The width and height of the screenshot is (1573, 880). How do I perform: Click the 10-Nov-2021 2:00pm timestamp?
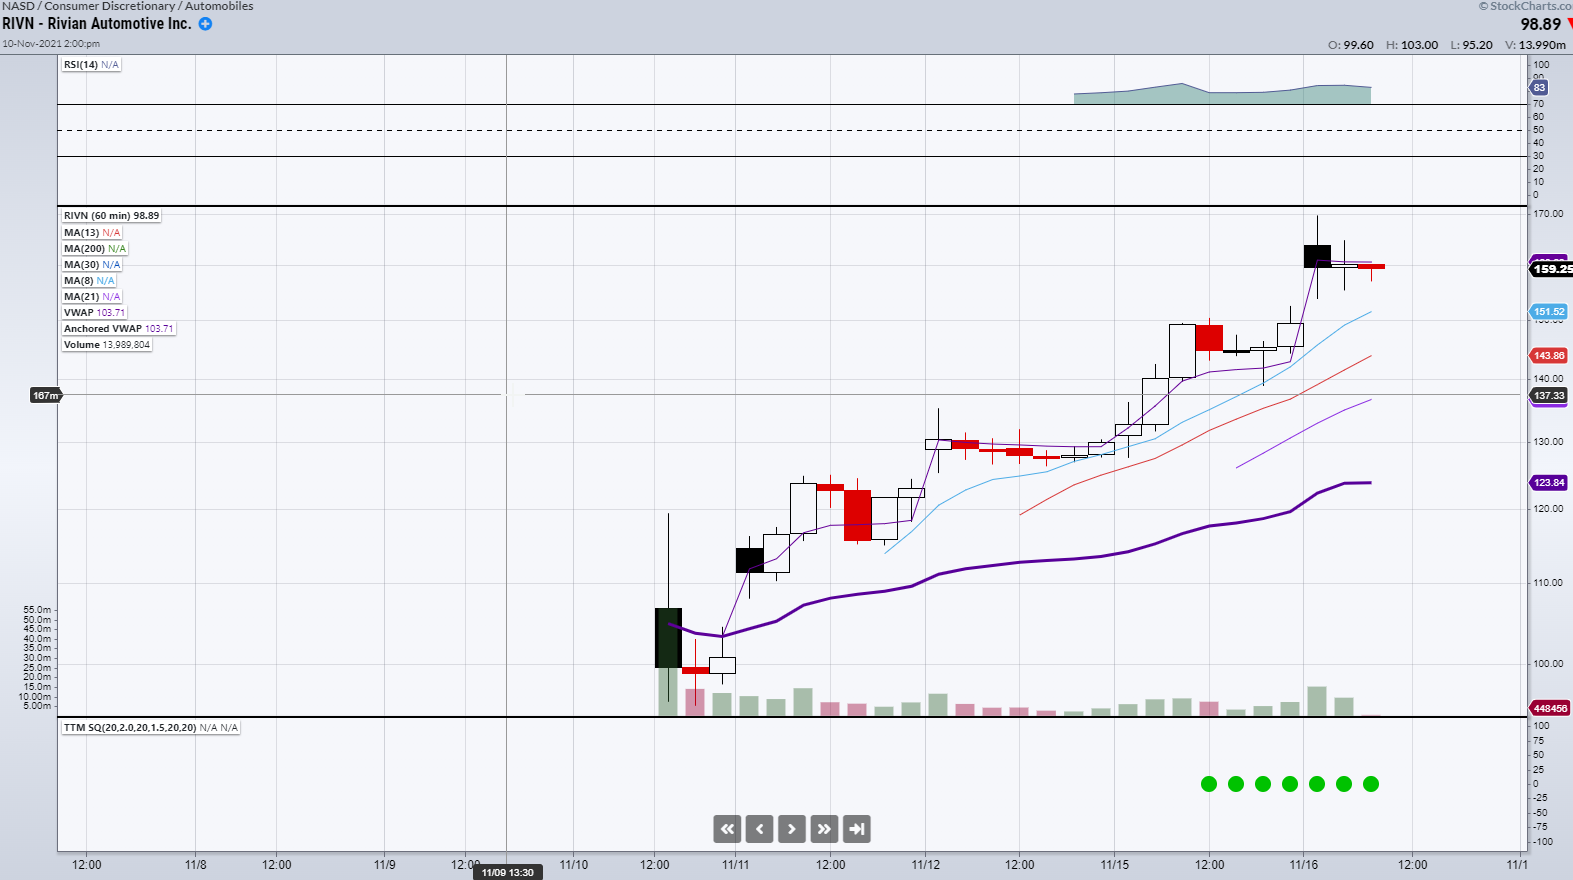pos(51,44)
